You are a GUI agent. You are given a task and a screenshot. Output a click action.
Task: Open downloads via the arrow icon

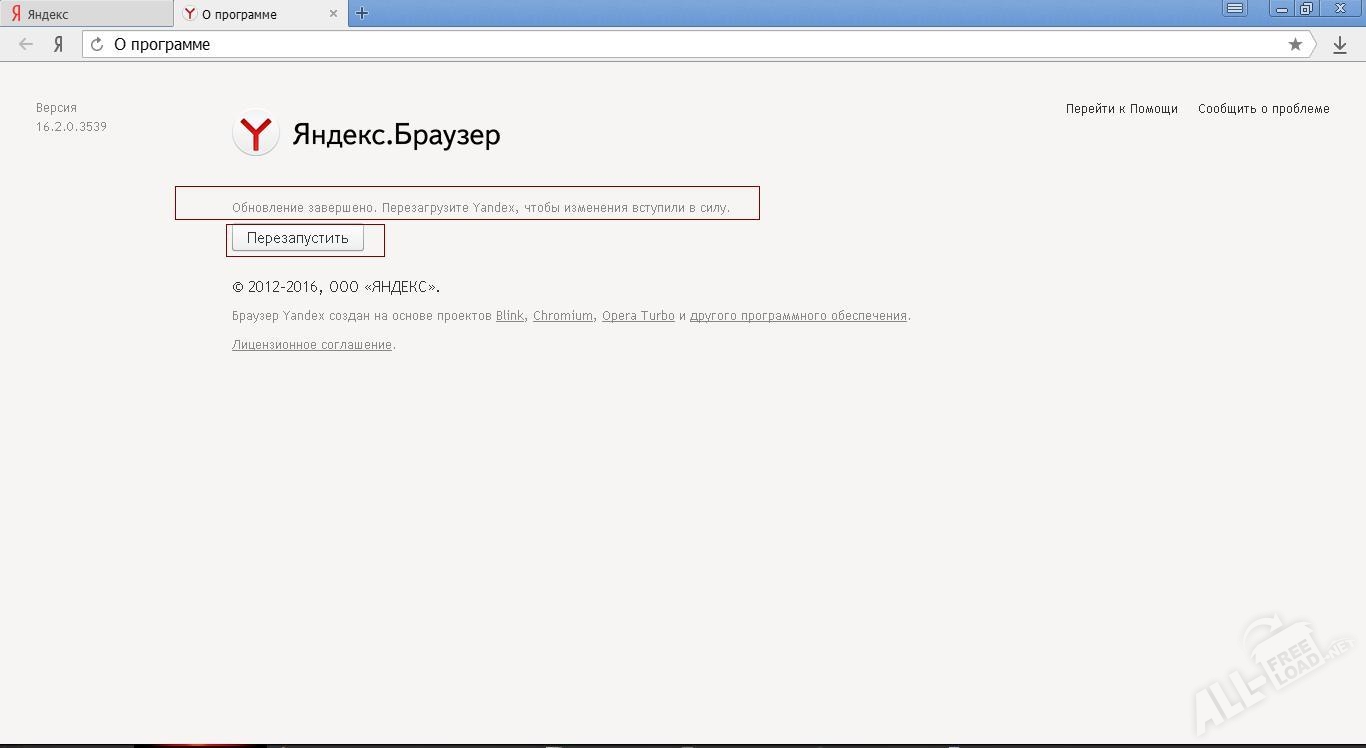(1340, 44)
